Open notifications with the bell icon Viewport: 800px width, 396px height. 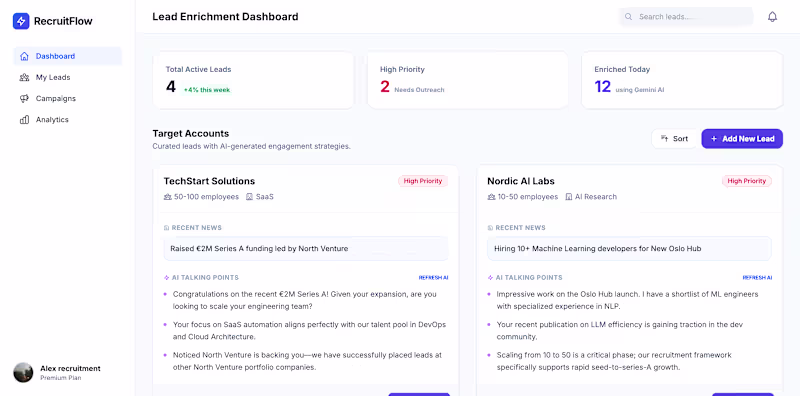(x=772, y=17)
